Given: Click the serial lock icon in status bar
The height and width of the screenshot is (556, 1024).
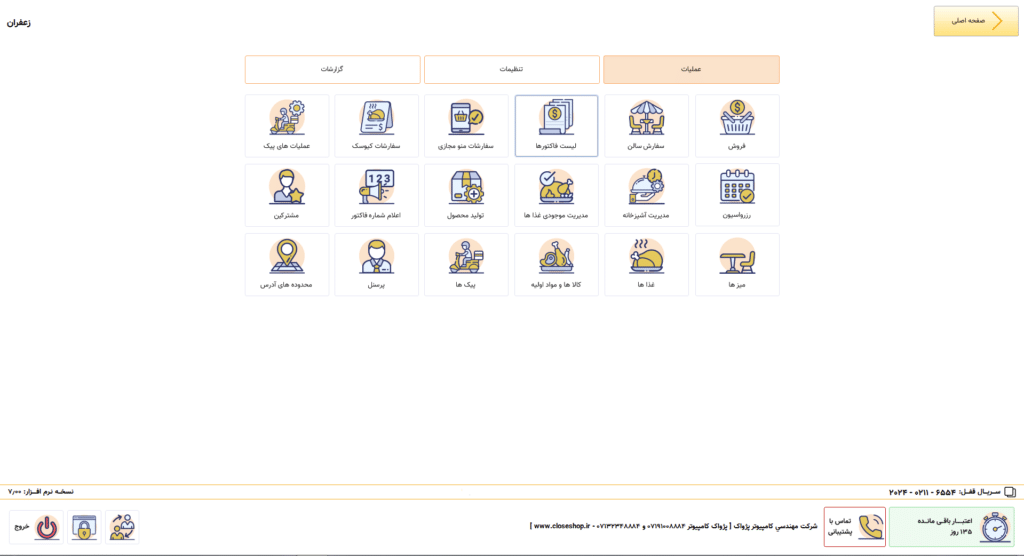Looking at the screenshot, I should (1010, 491).
